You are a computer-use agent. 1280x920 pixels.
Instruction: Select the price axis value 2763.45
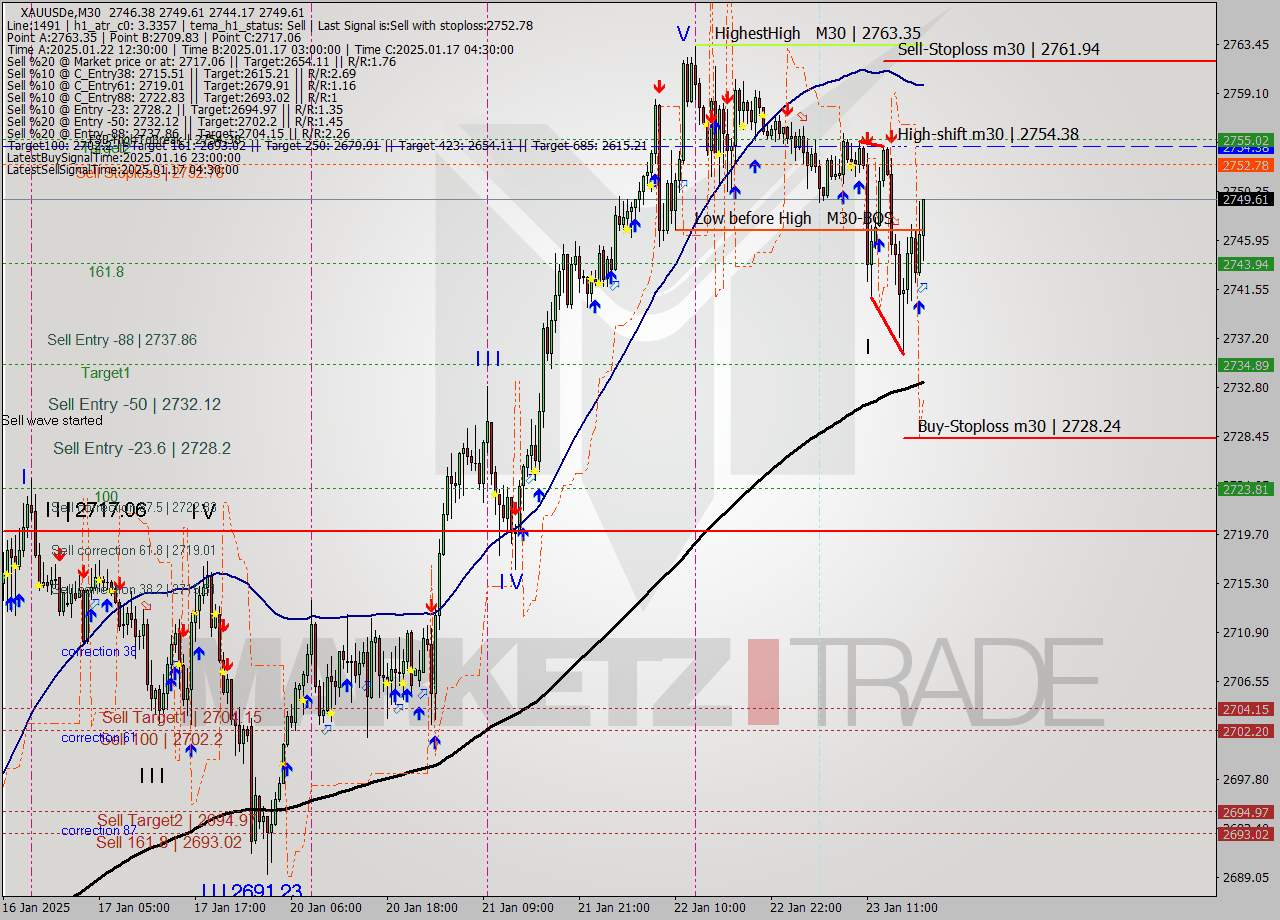pos(1245,44)
